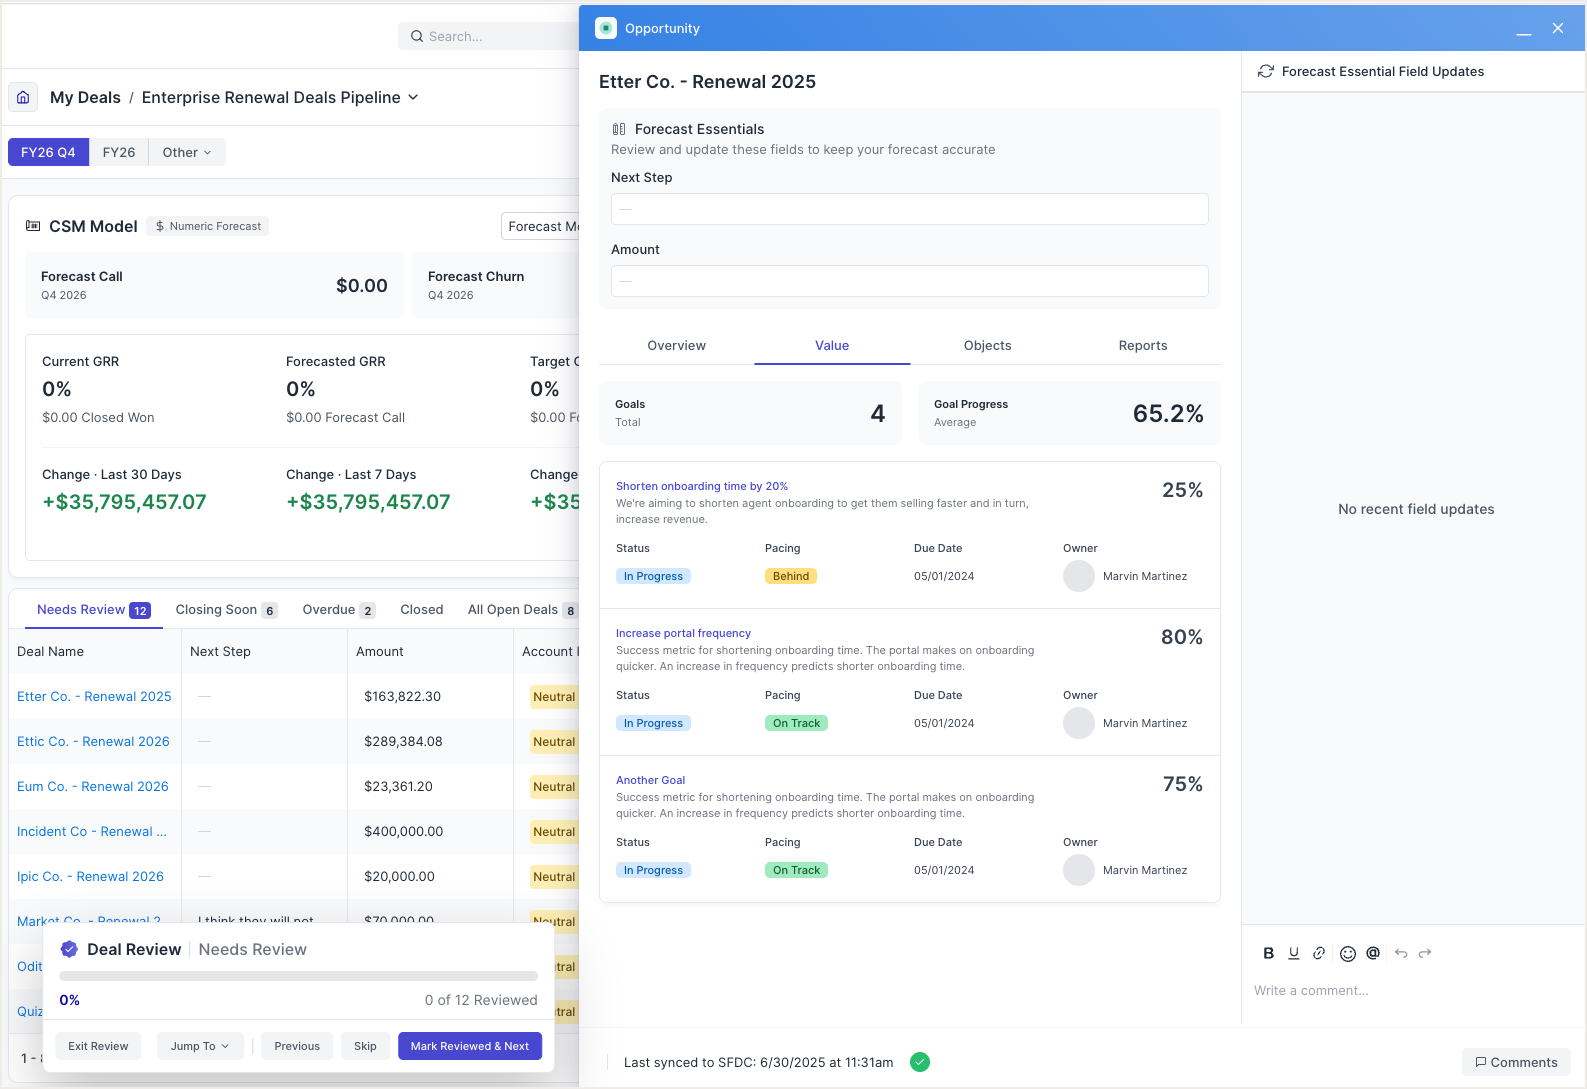The image size is (1587, 1089).
Task: Click the home icon in breadcrumb
Action: pos(23,97)
